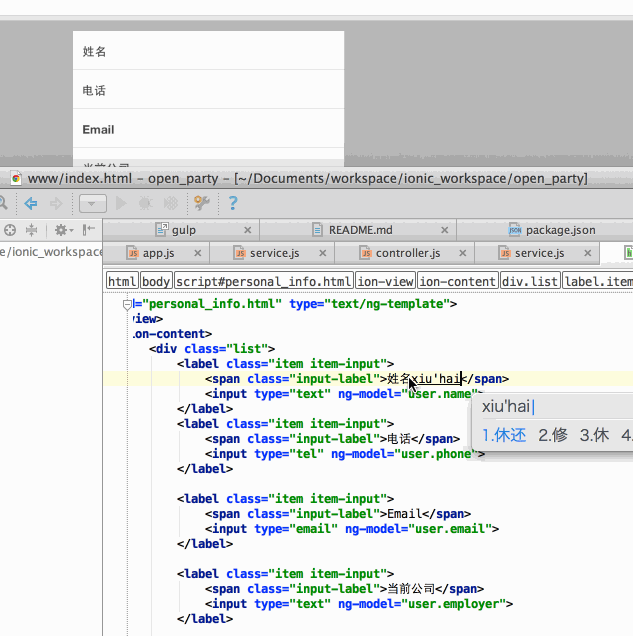Close the app.js tab

(x=198, y=254)
